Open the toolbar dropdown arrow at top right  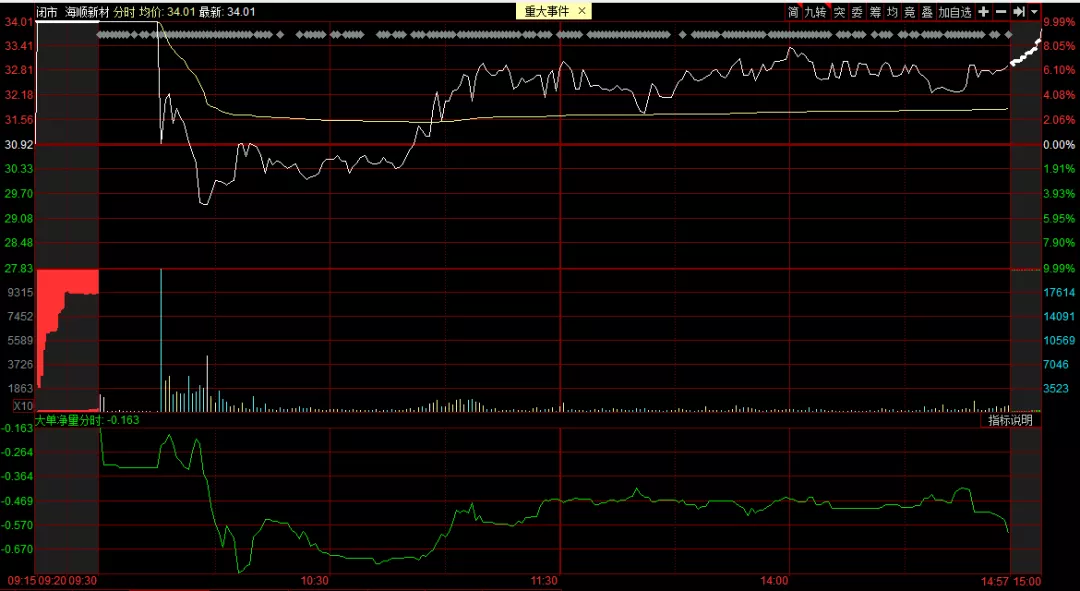pyautogui.click(x=1035, y=12)
